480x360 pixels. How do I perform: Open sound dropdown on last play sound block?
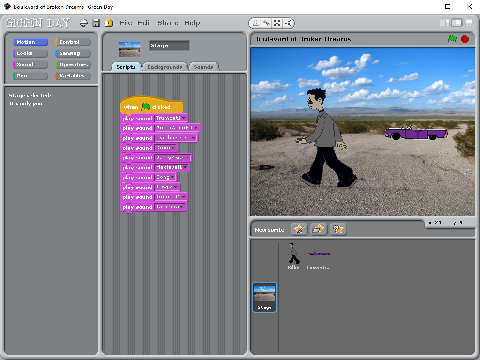[182, 207]
